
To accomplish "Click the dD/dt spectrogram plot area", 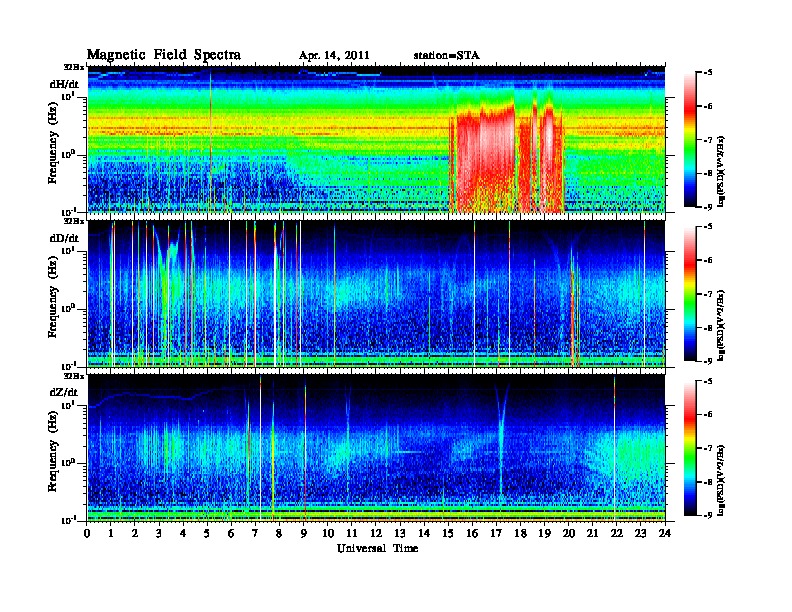I will click(x=376, y=293).
